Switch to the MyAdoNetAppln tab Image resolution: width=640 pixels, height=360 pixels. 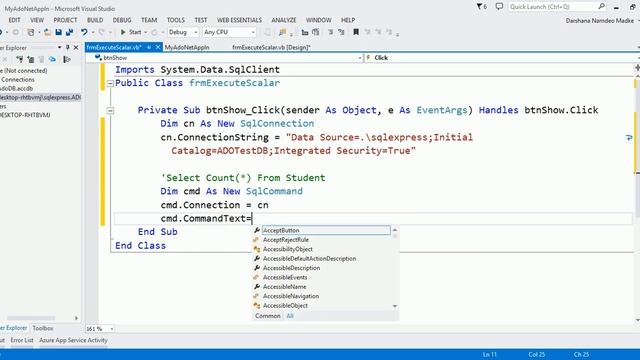187,47
